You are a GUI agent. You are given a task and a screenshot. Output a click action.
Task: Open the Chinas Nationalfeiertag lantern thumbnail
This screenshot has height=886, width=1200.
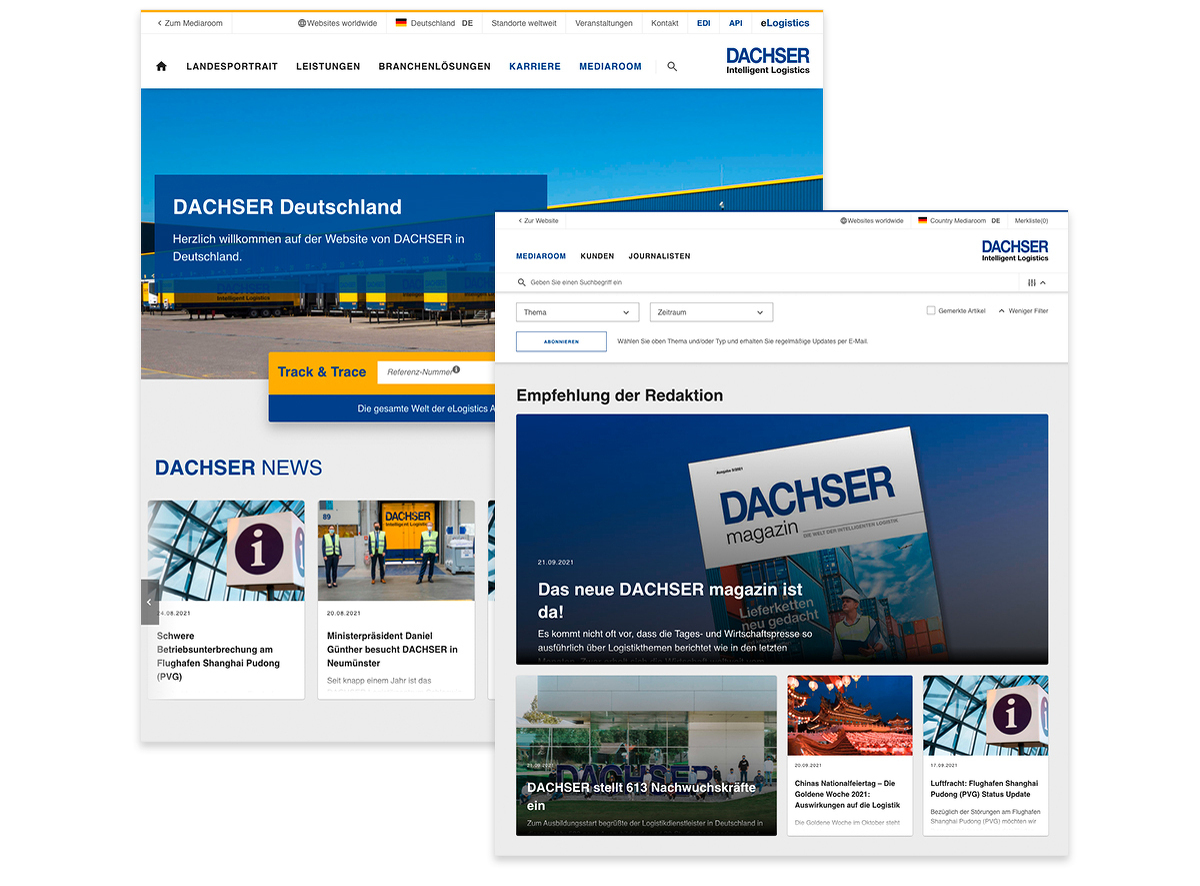tap(850, 715)
